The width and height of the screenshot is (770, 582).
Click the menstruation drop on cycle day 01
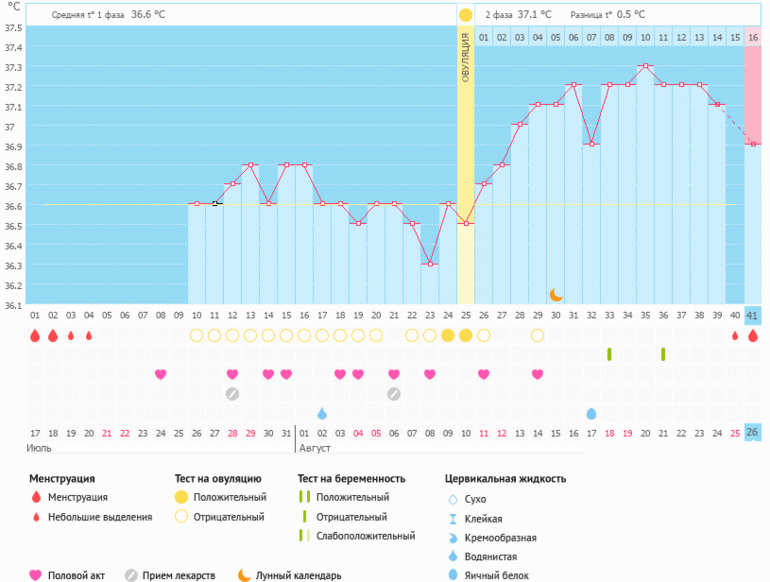click(35, 336)
